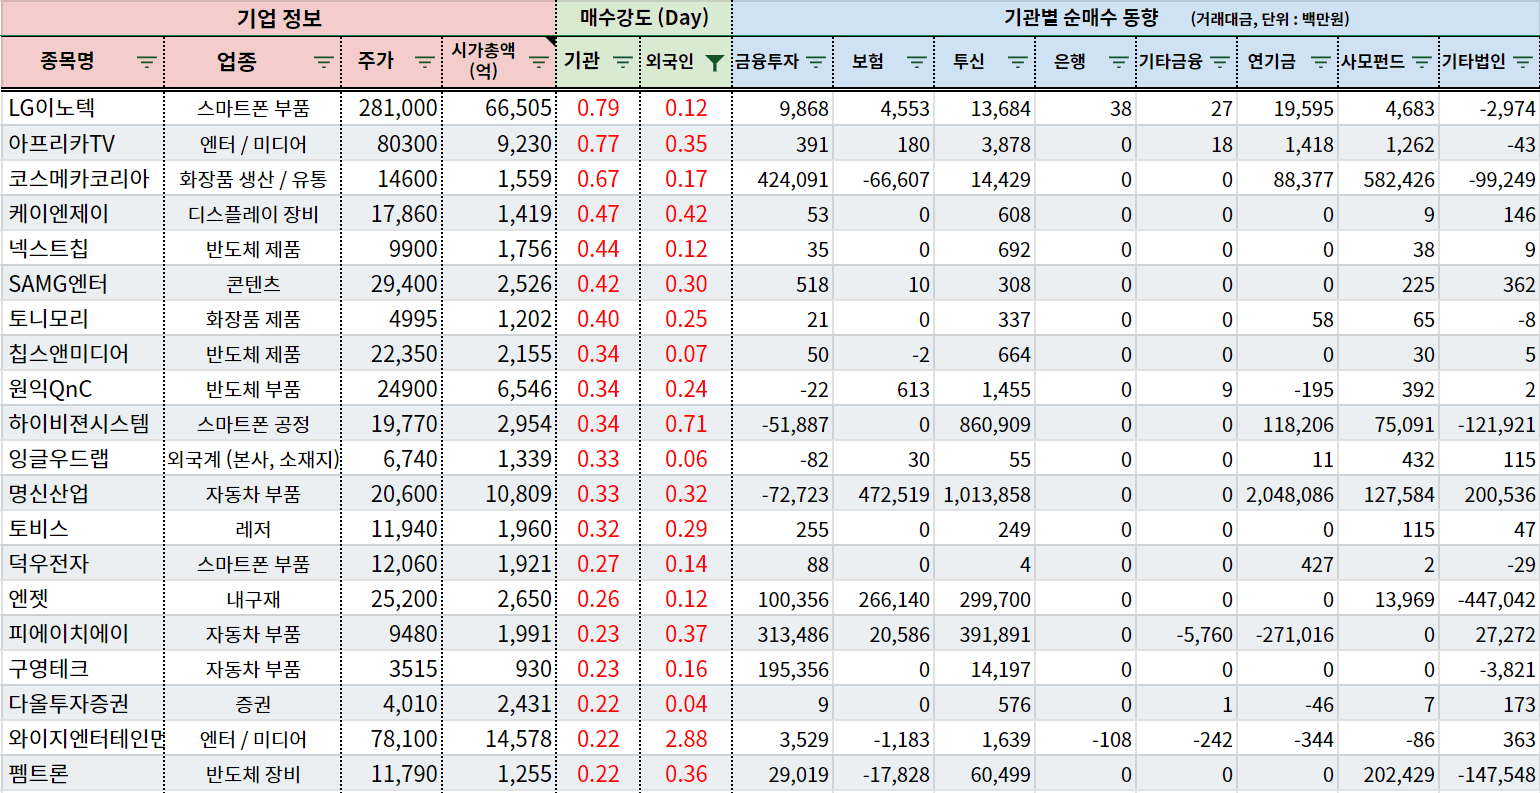
Task: Open the 시가총액 column filter dropdown
Action: coord(538,62)
